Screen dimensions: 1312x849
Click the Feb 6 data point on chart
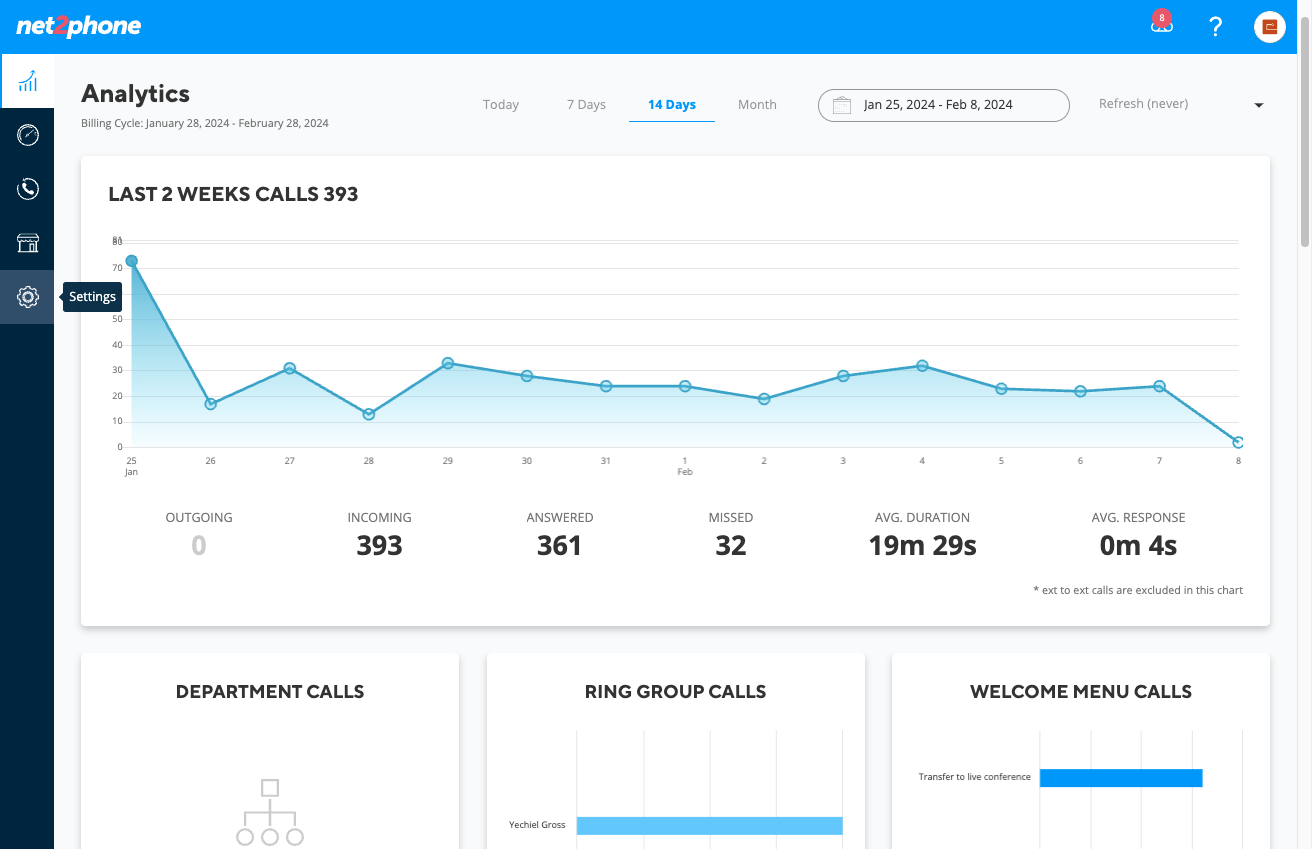[x=1080, y=391]
